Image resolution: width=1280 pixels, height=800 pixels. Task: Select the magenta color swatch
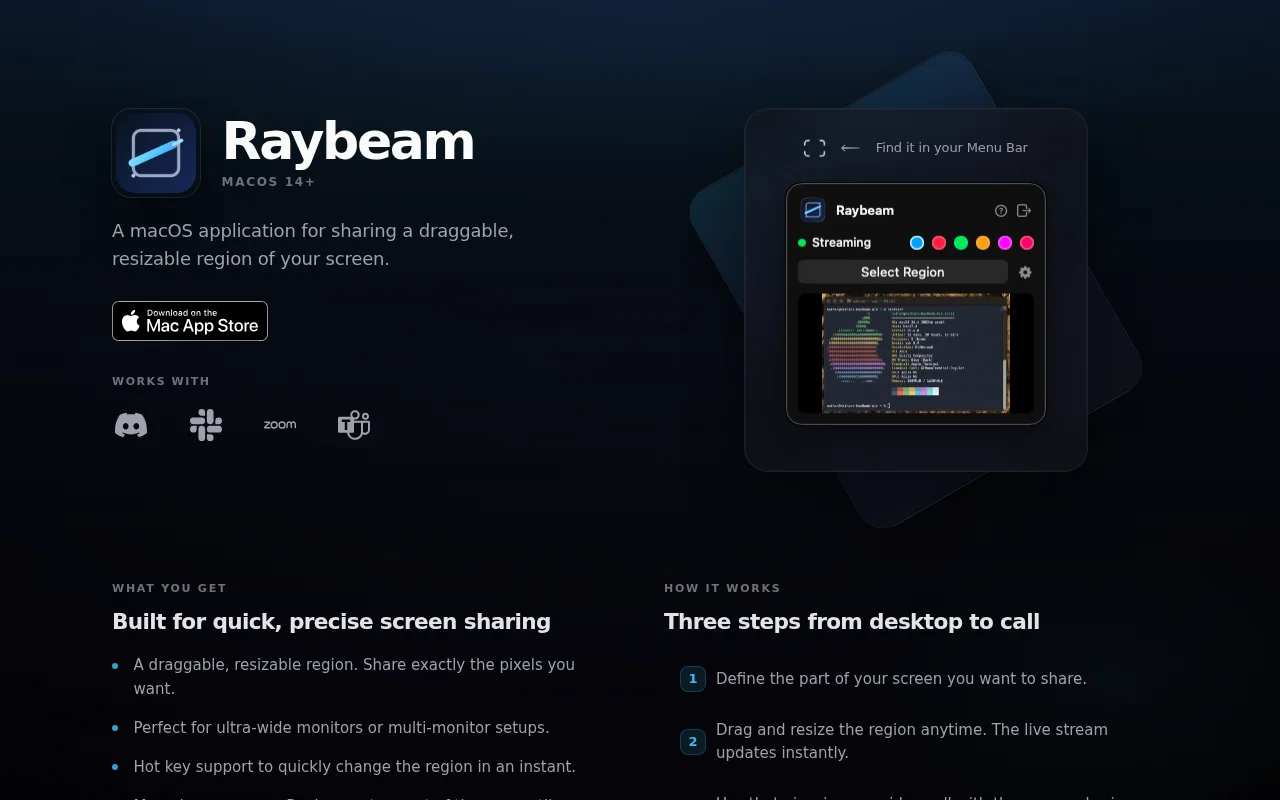(1005, 243)
